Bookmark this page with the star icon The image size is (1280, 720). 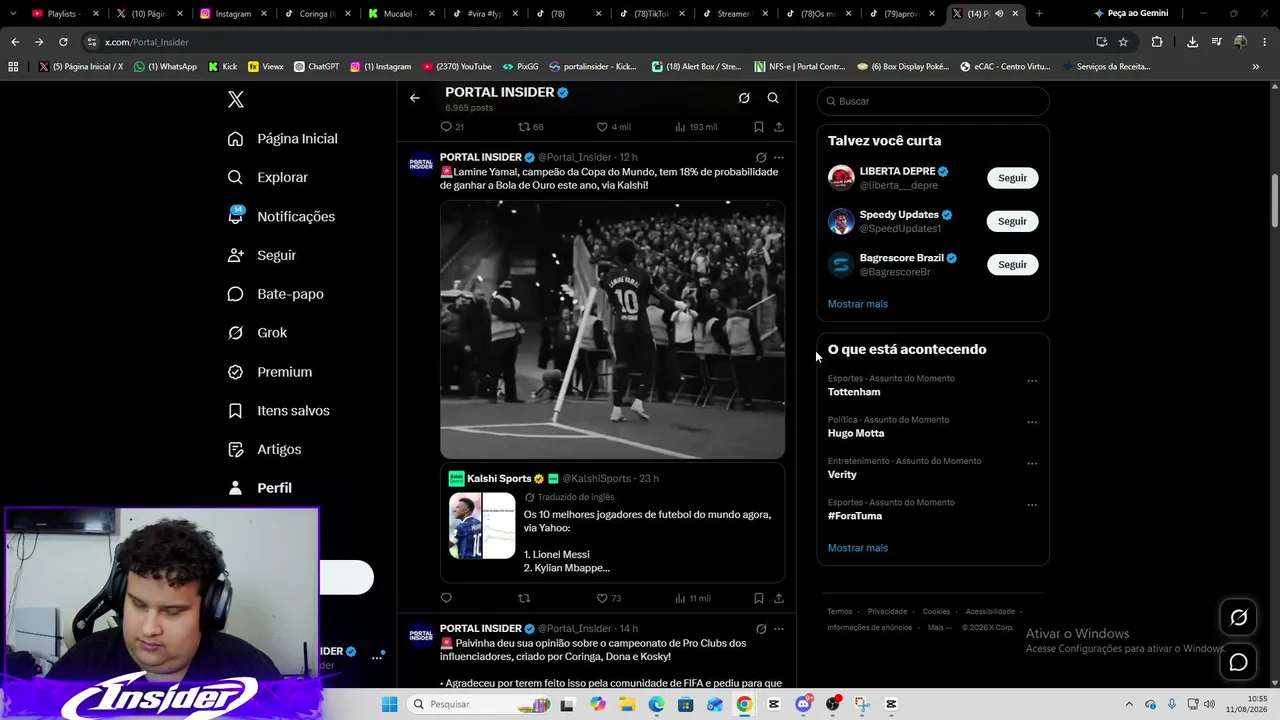(x=1123, y=42)
